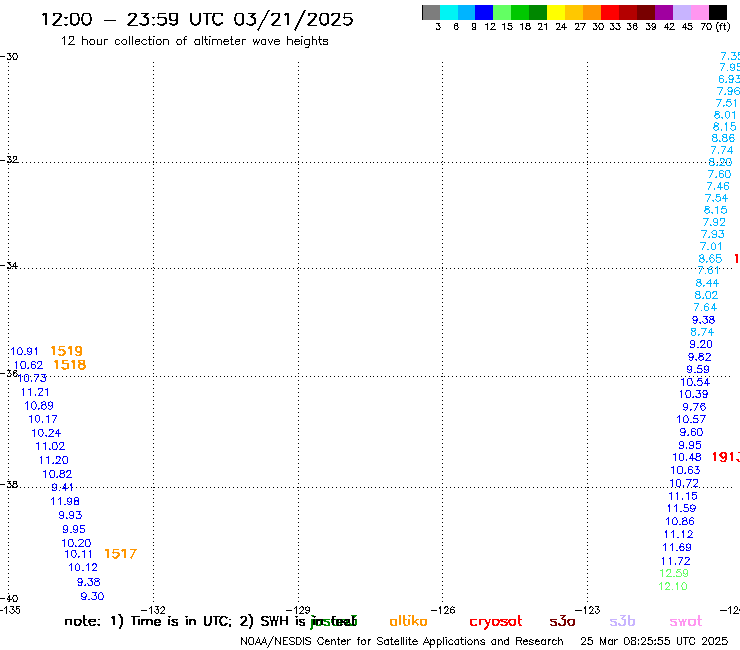The width and height of the screenshot is (740, 650).
Task: Click the 10.48 value near the red label
Action: click(687, 457)
